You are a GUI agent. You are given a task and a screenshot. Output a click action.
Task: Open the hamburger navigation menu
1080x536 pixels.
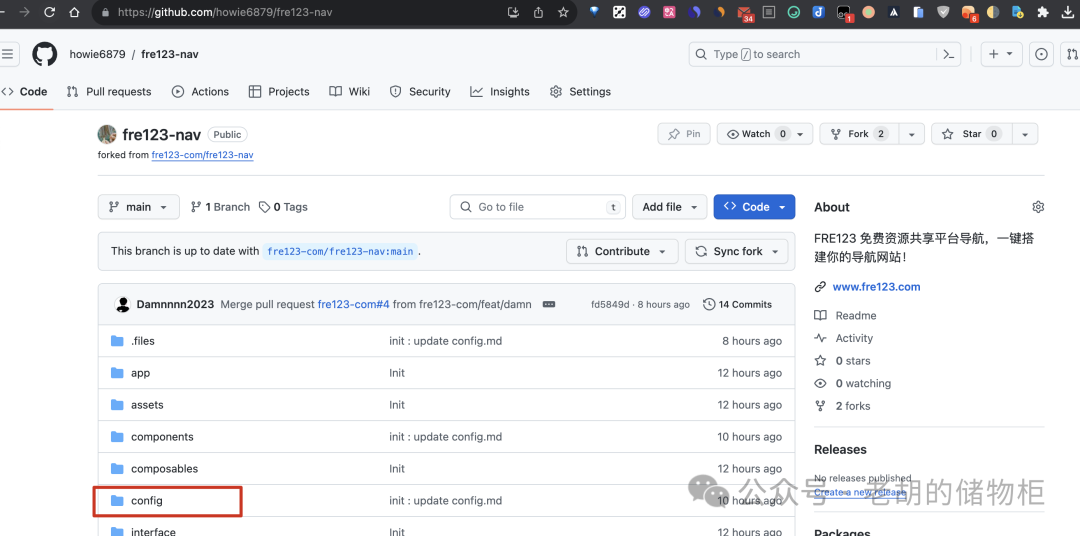[7, 54]
